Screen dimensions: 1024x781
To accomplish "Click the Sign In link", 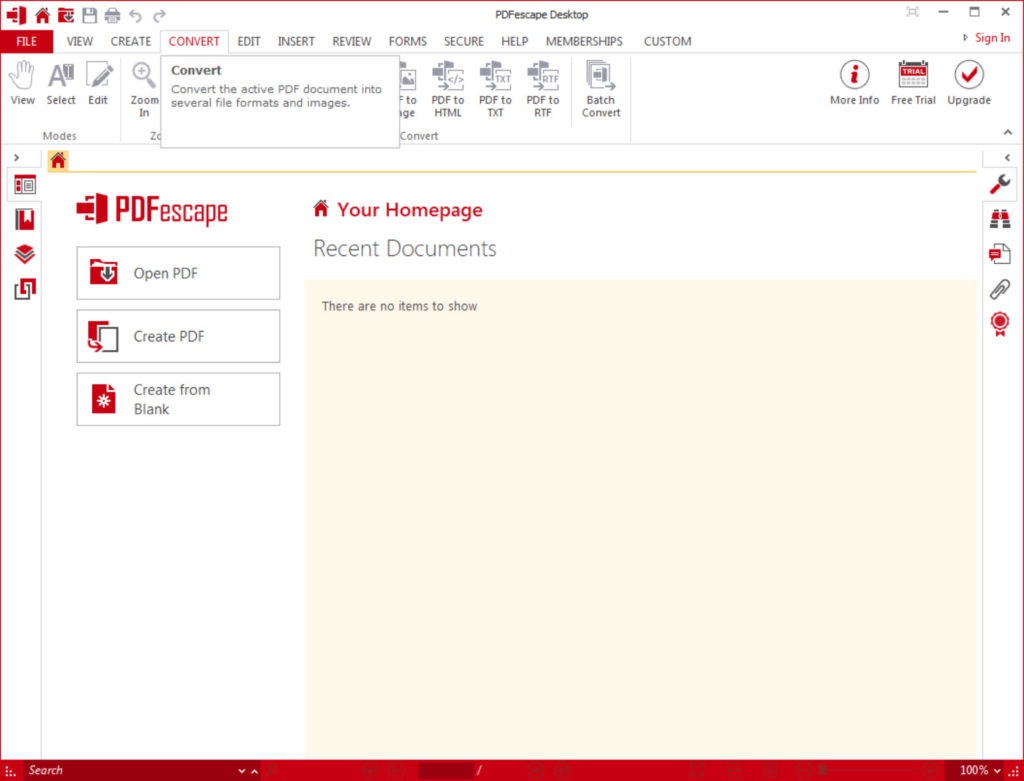I will pyautogui.click(x=992, y=38).
